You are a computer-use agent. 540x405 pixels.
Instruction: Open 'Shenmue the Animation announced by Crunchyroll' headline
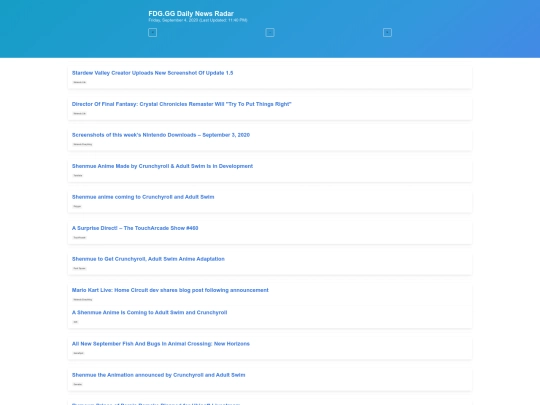(158, 375)
